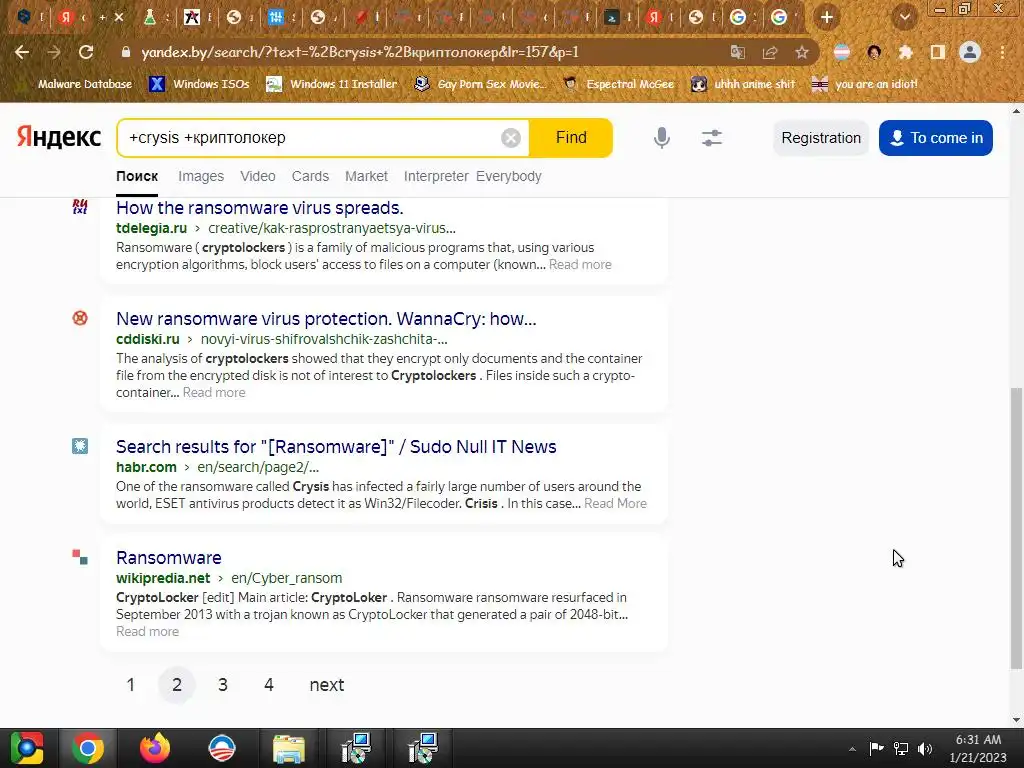Screen dimensions: 1024x768
Task: Go to results page 4
Action: tap(268, 684)
